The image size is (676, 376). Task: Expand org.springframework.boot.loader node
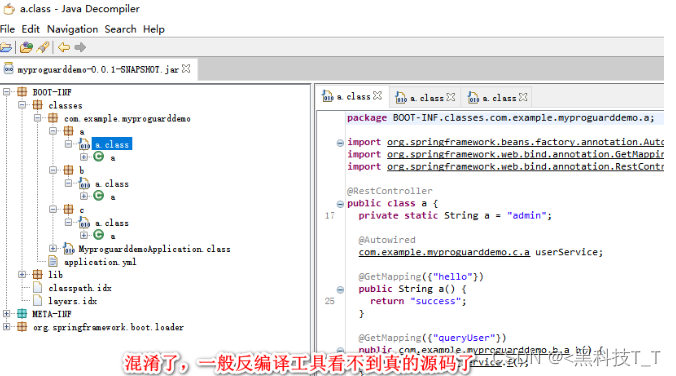pyautogui.click(x=6, y=326)
